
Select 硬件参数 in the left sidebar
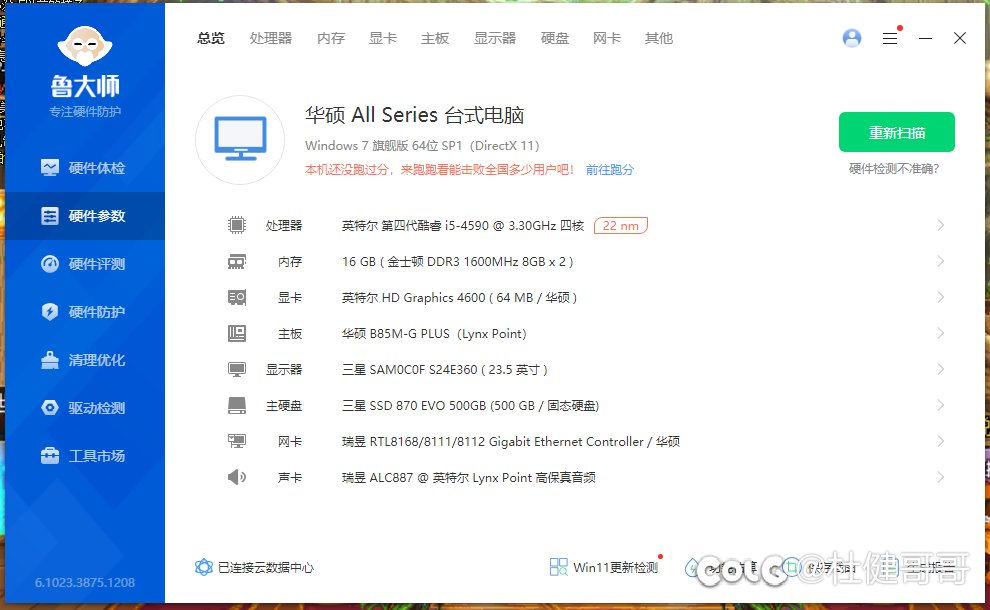pyautogui.click(x=83, y=216)
